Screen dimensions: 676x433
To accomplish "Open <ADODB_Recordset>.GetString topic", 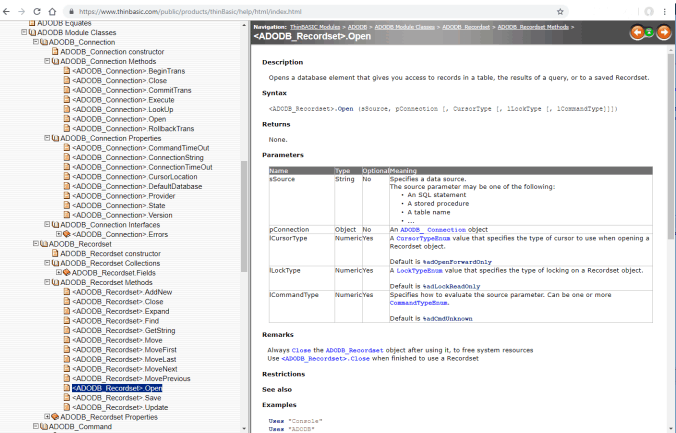I will click(x=124, y=330).
